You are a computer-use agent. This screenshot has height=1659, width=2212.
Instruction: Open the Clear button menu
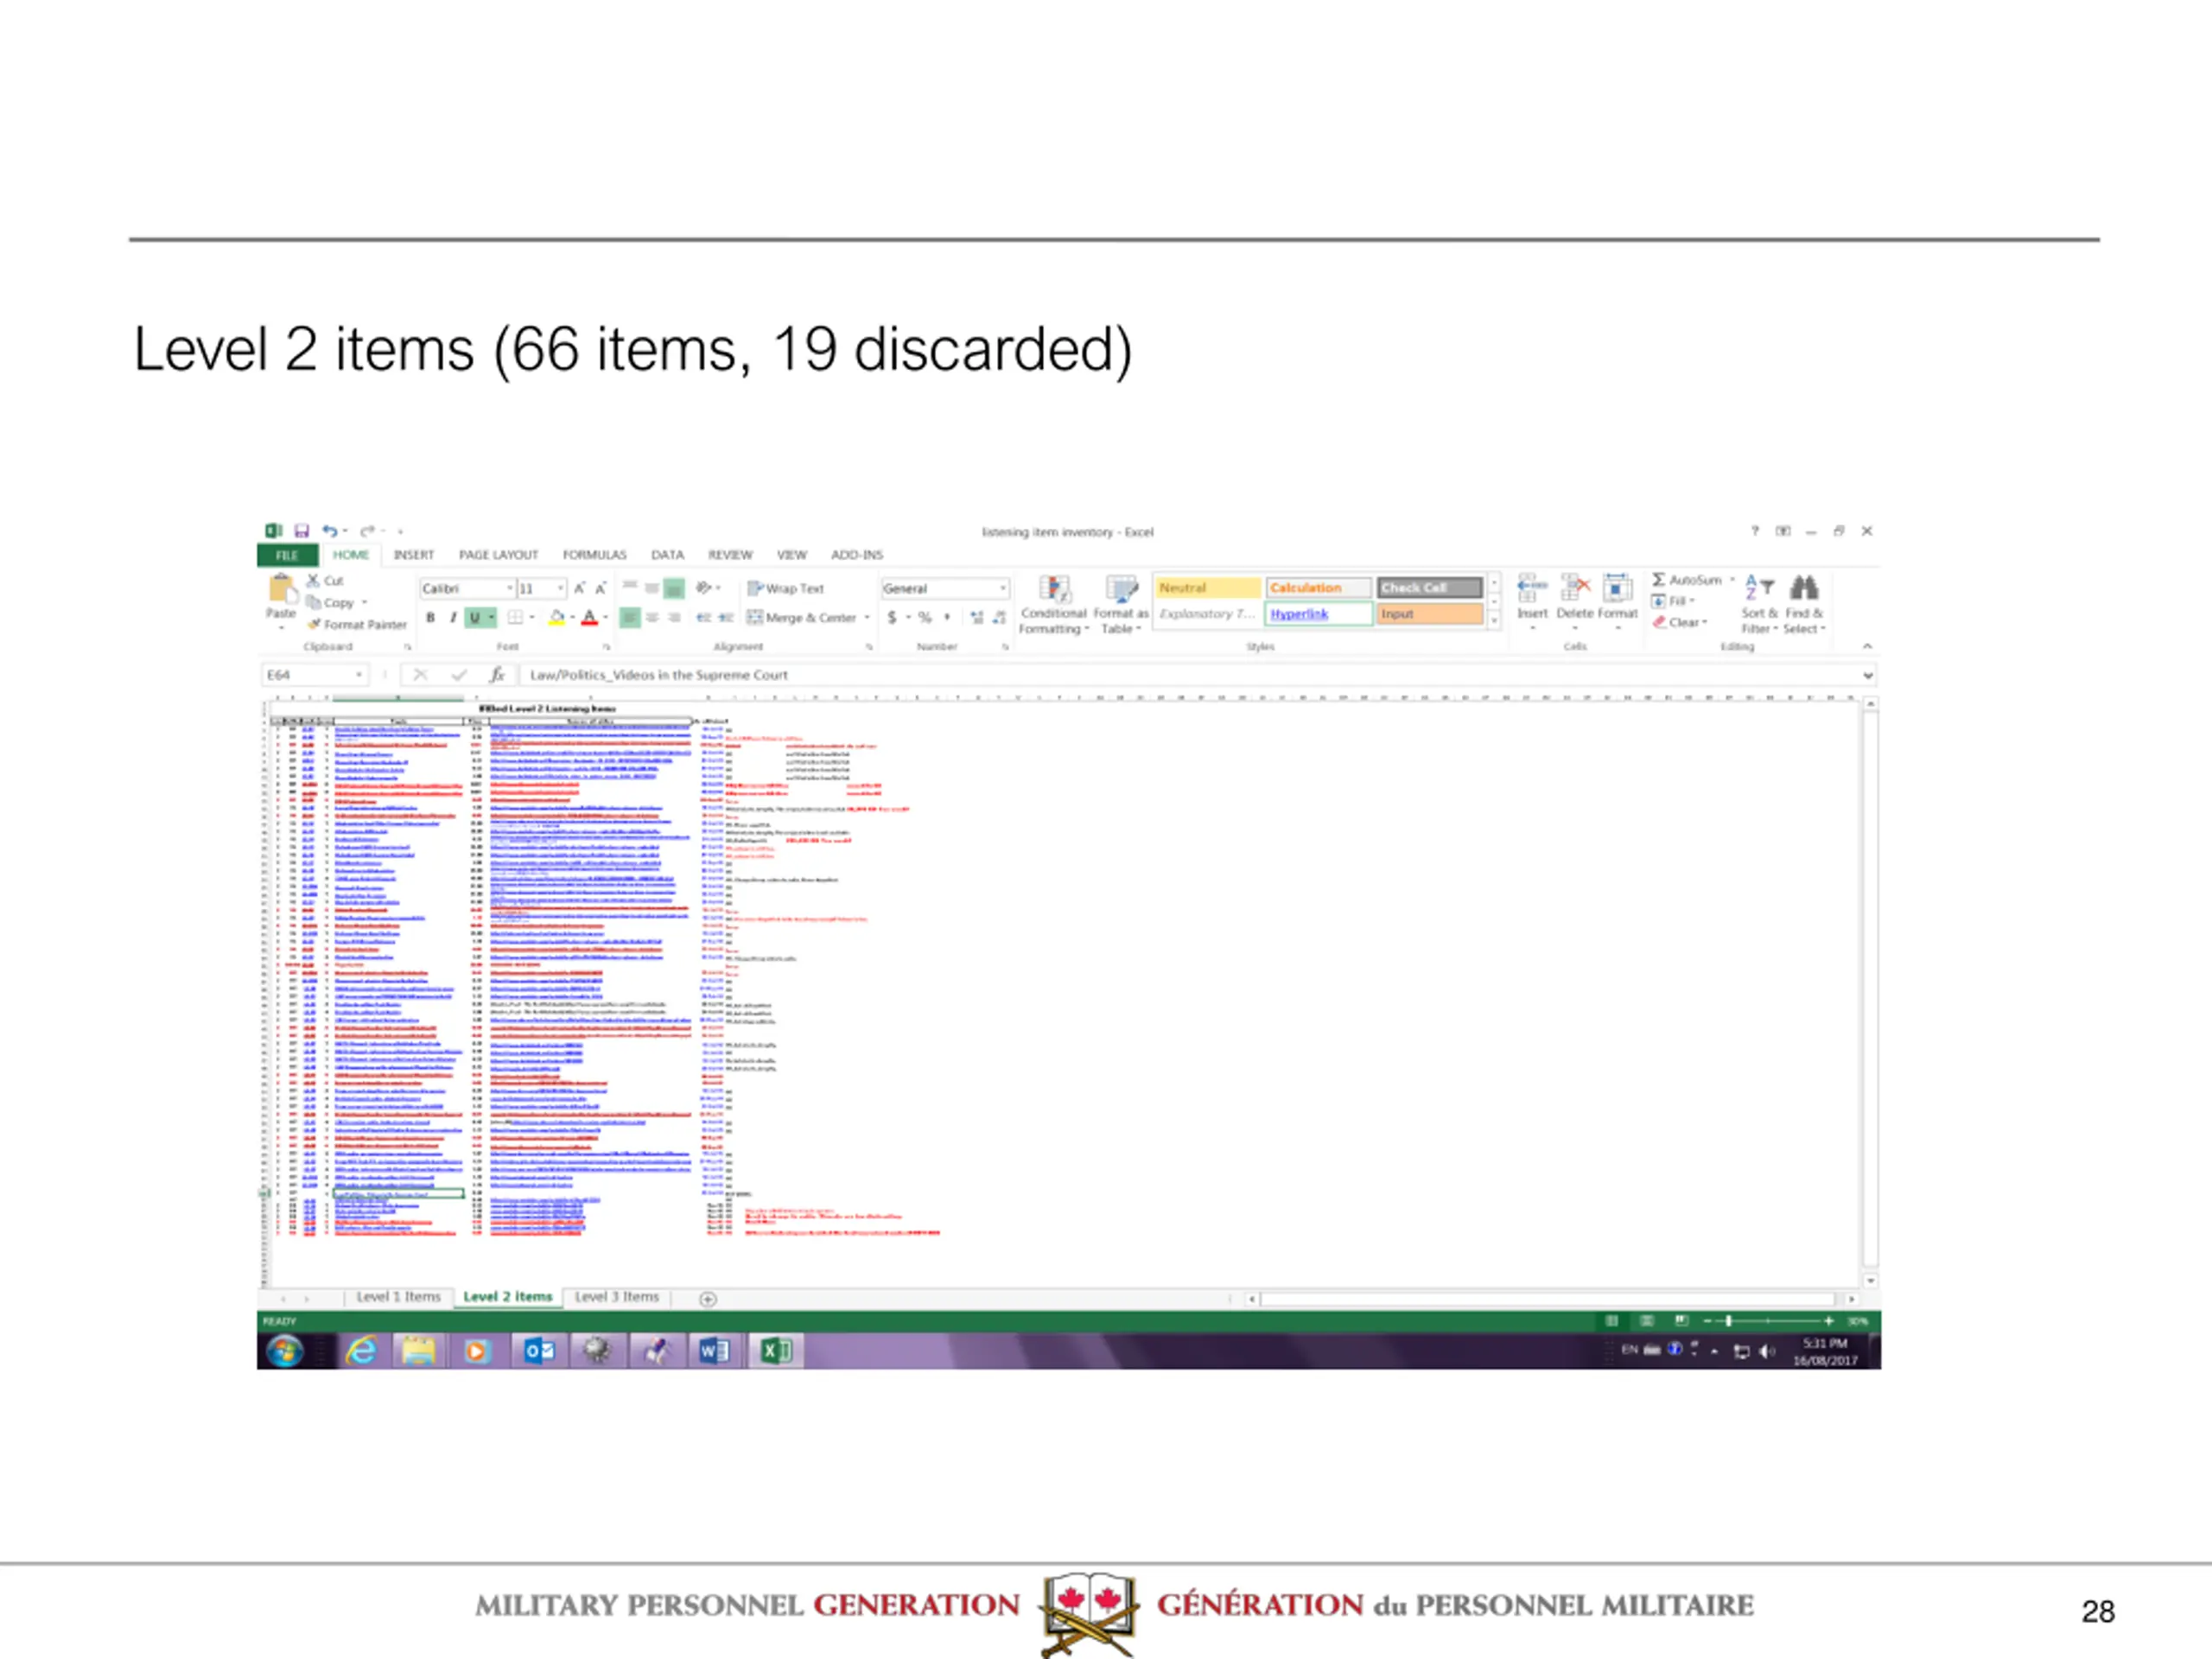[x=1680, y=622]
